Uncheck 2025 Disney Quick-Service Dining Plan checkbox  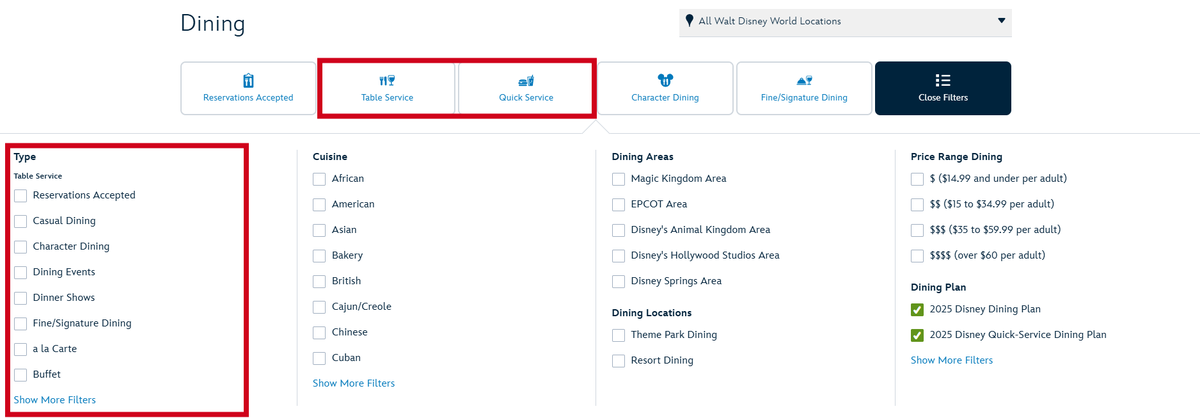[918, 335]
